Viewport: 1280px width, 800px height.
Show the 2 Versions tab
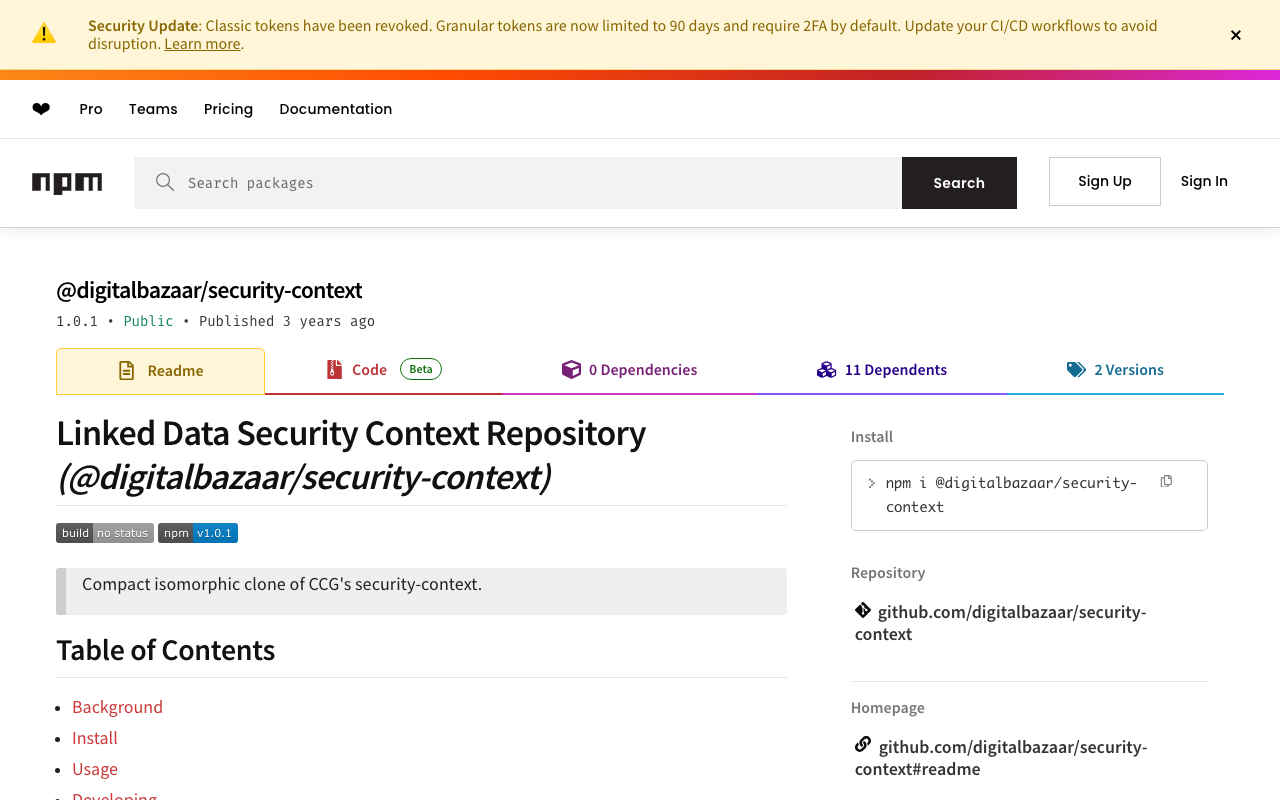[x=1115, y=370]
